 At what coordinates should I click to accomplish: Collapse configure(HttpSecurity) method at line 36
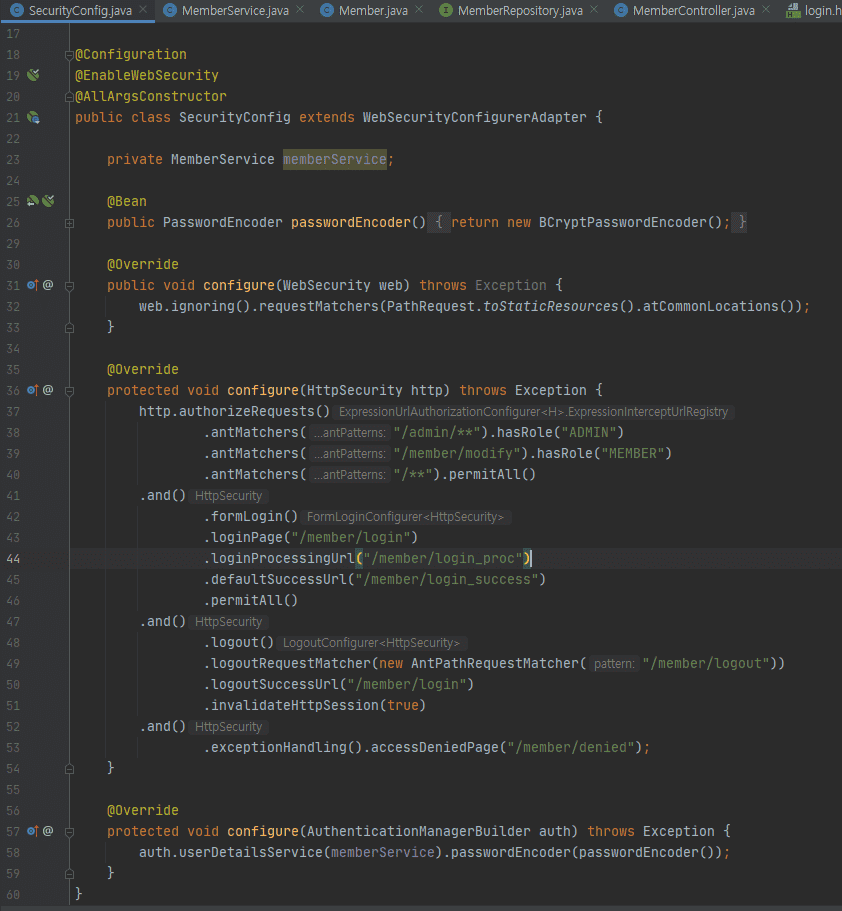[69, 391]
